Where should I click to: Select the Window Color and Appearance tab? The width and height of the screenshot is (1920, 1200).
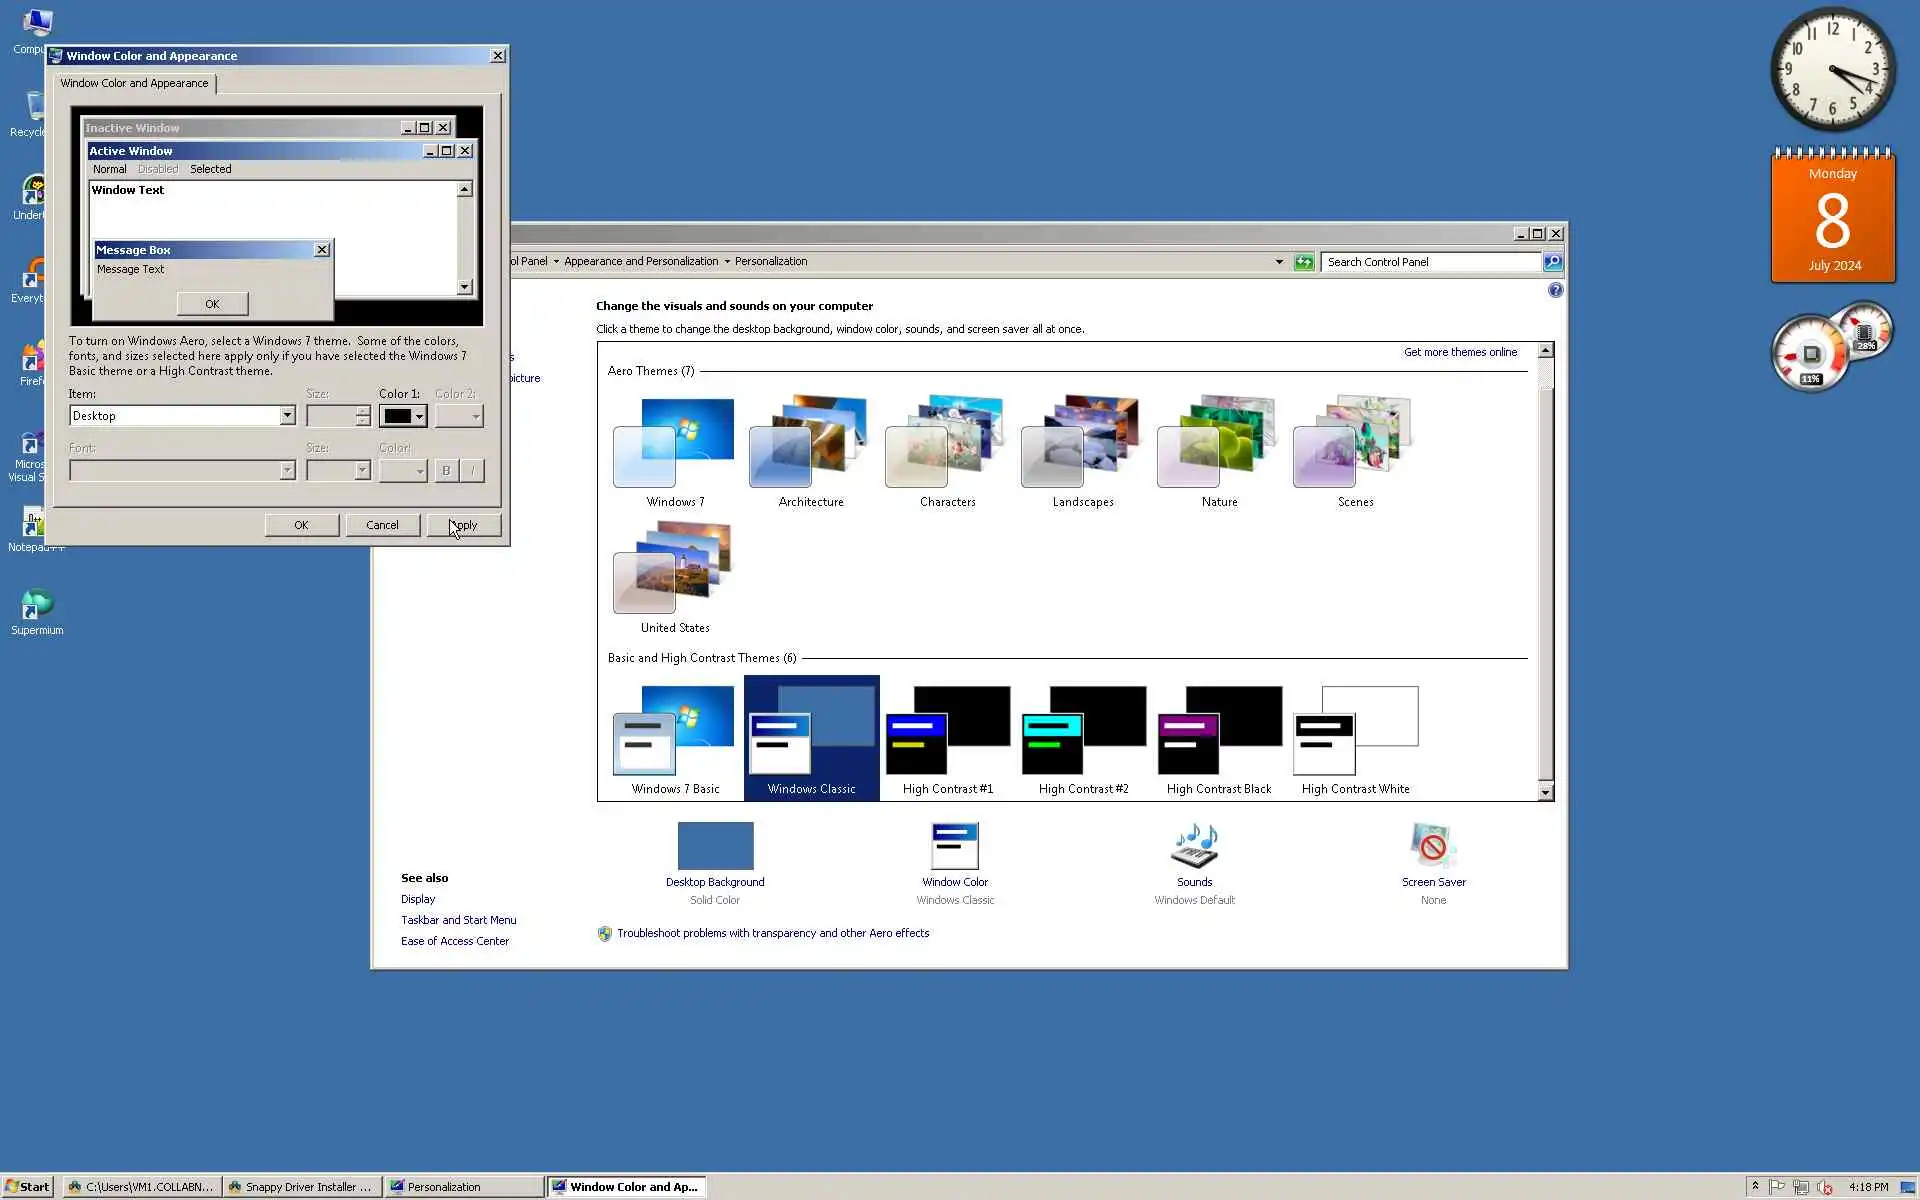[134, 83]
